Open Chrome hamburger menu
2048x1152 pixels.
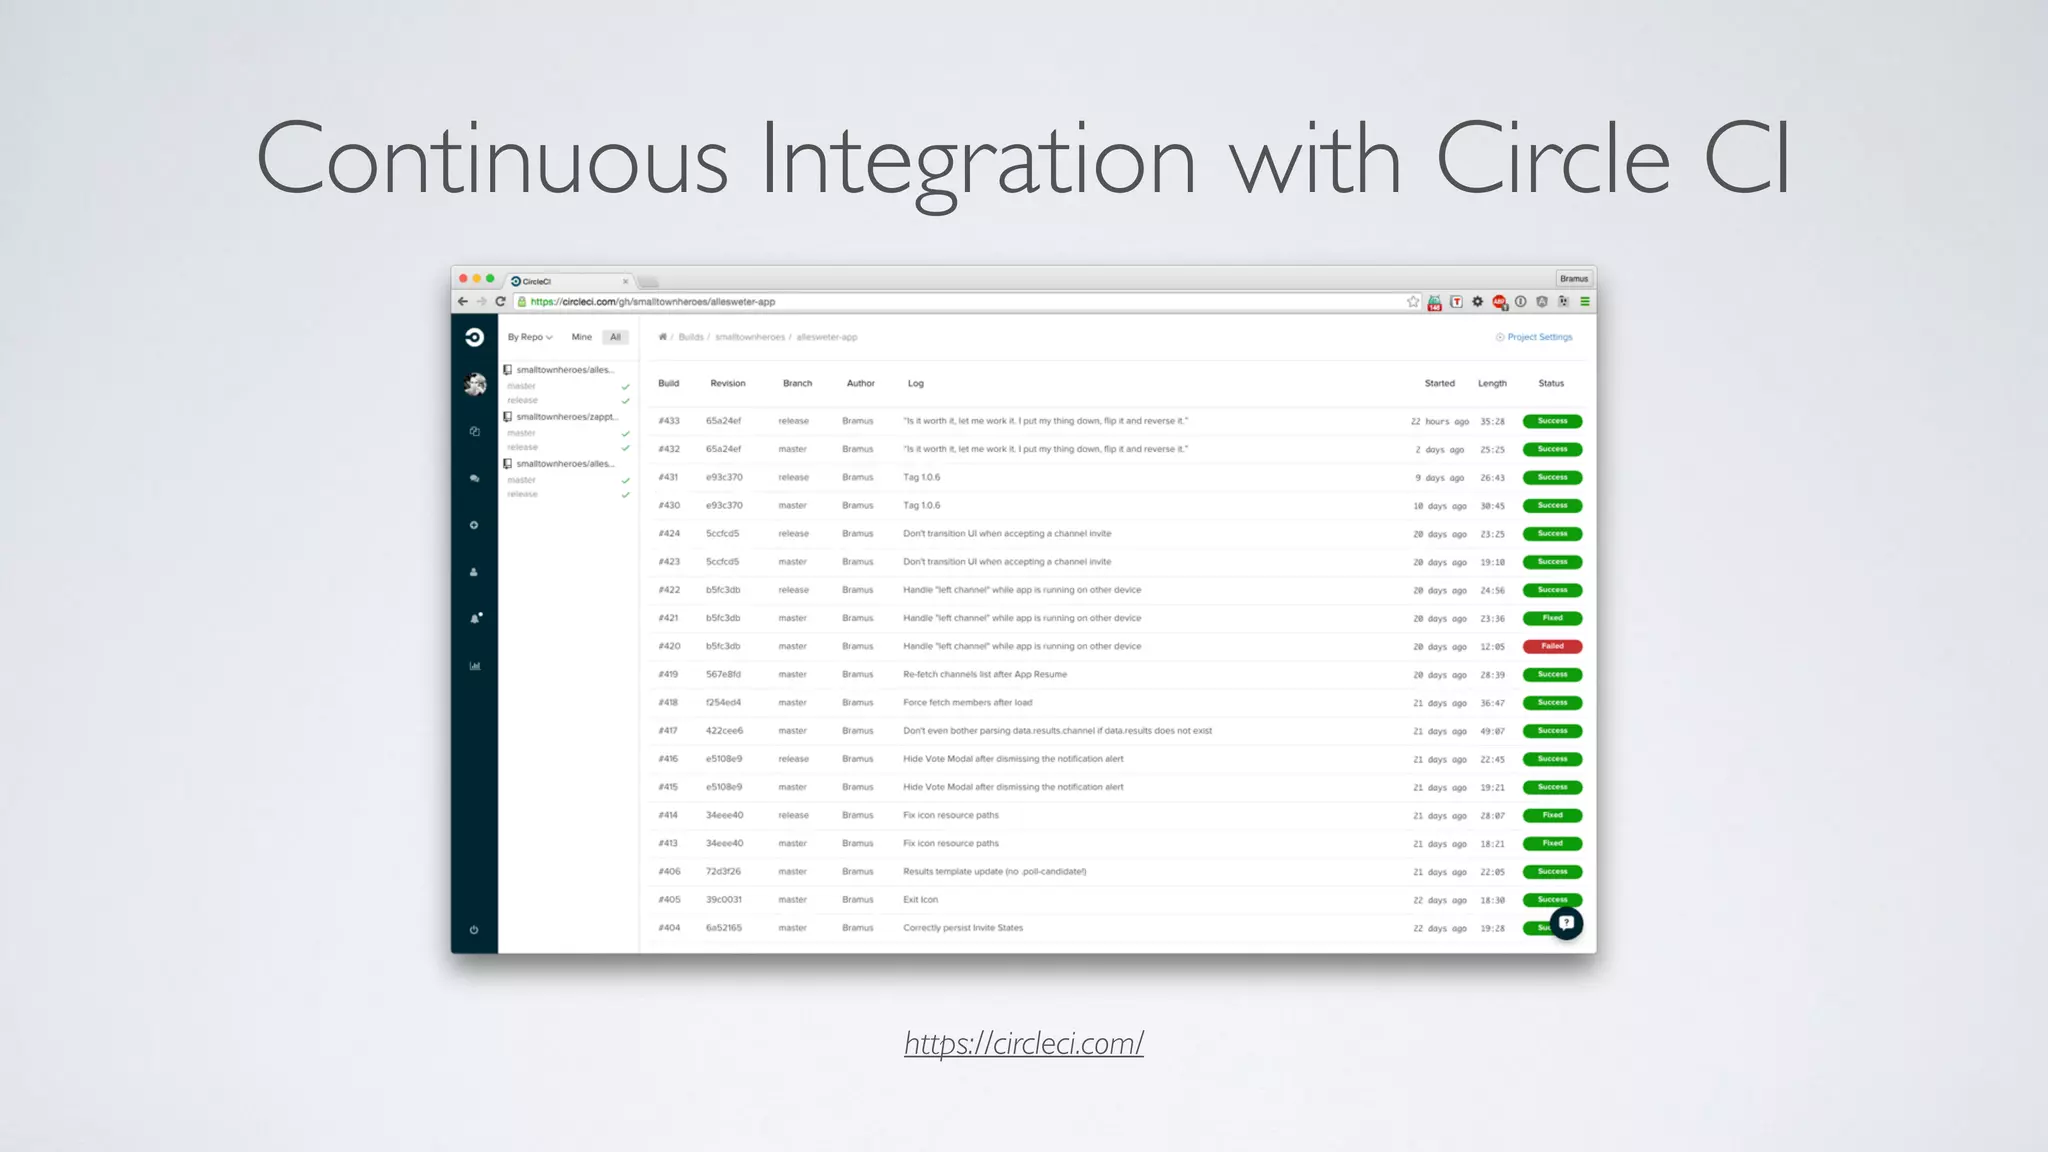click(x=1585, y=301)
